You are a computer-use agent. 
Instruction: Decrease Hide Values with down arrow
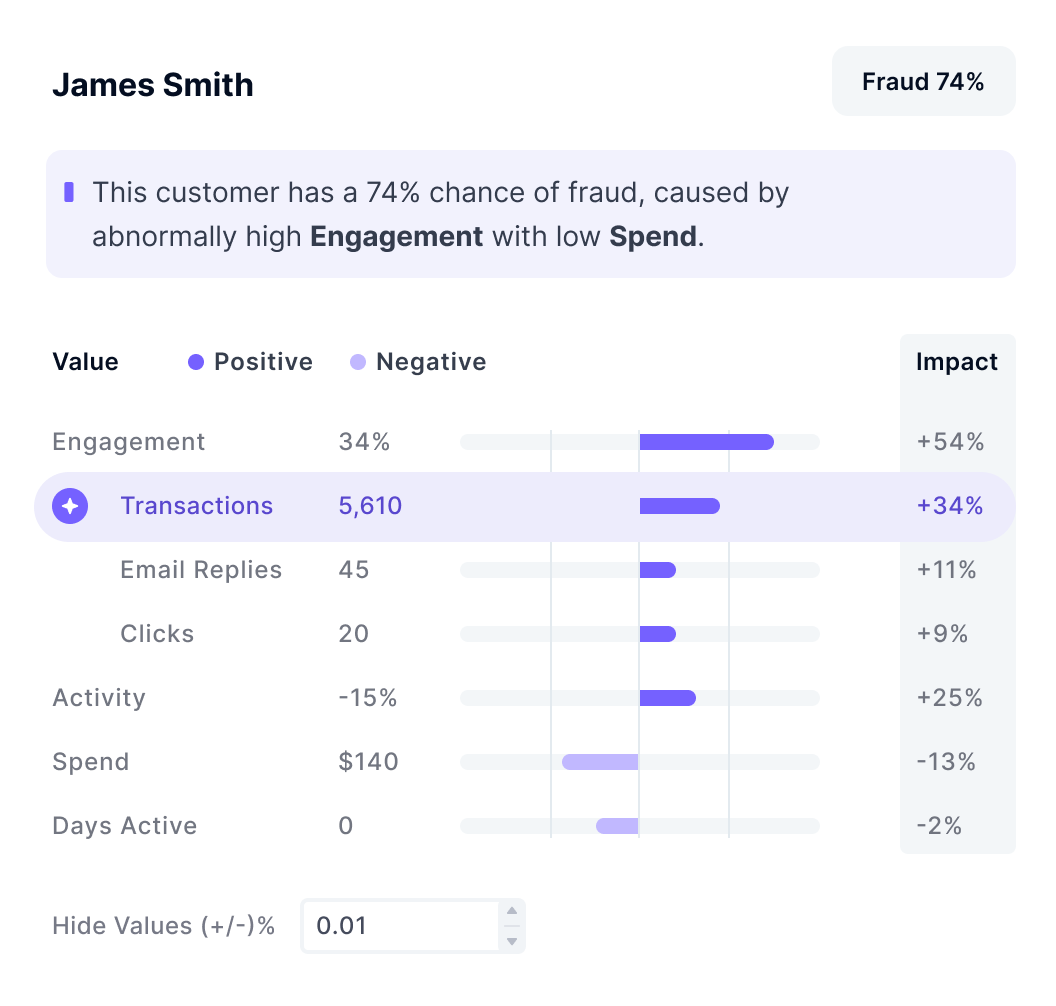[512, 941]
